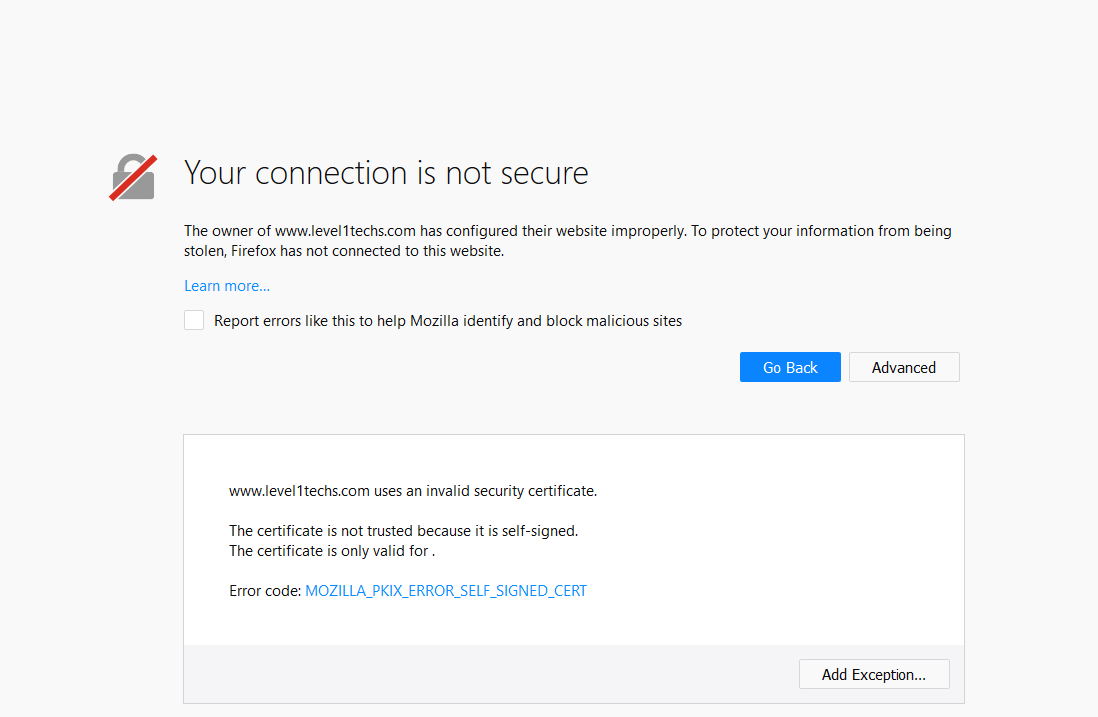1098x717 pixels.
Task: Open the MOZILLA_PKIX_ERROR_SELF_SIGNED_CERT error code link
Action: (446, 591)
